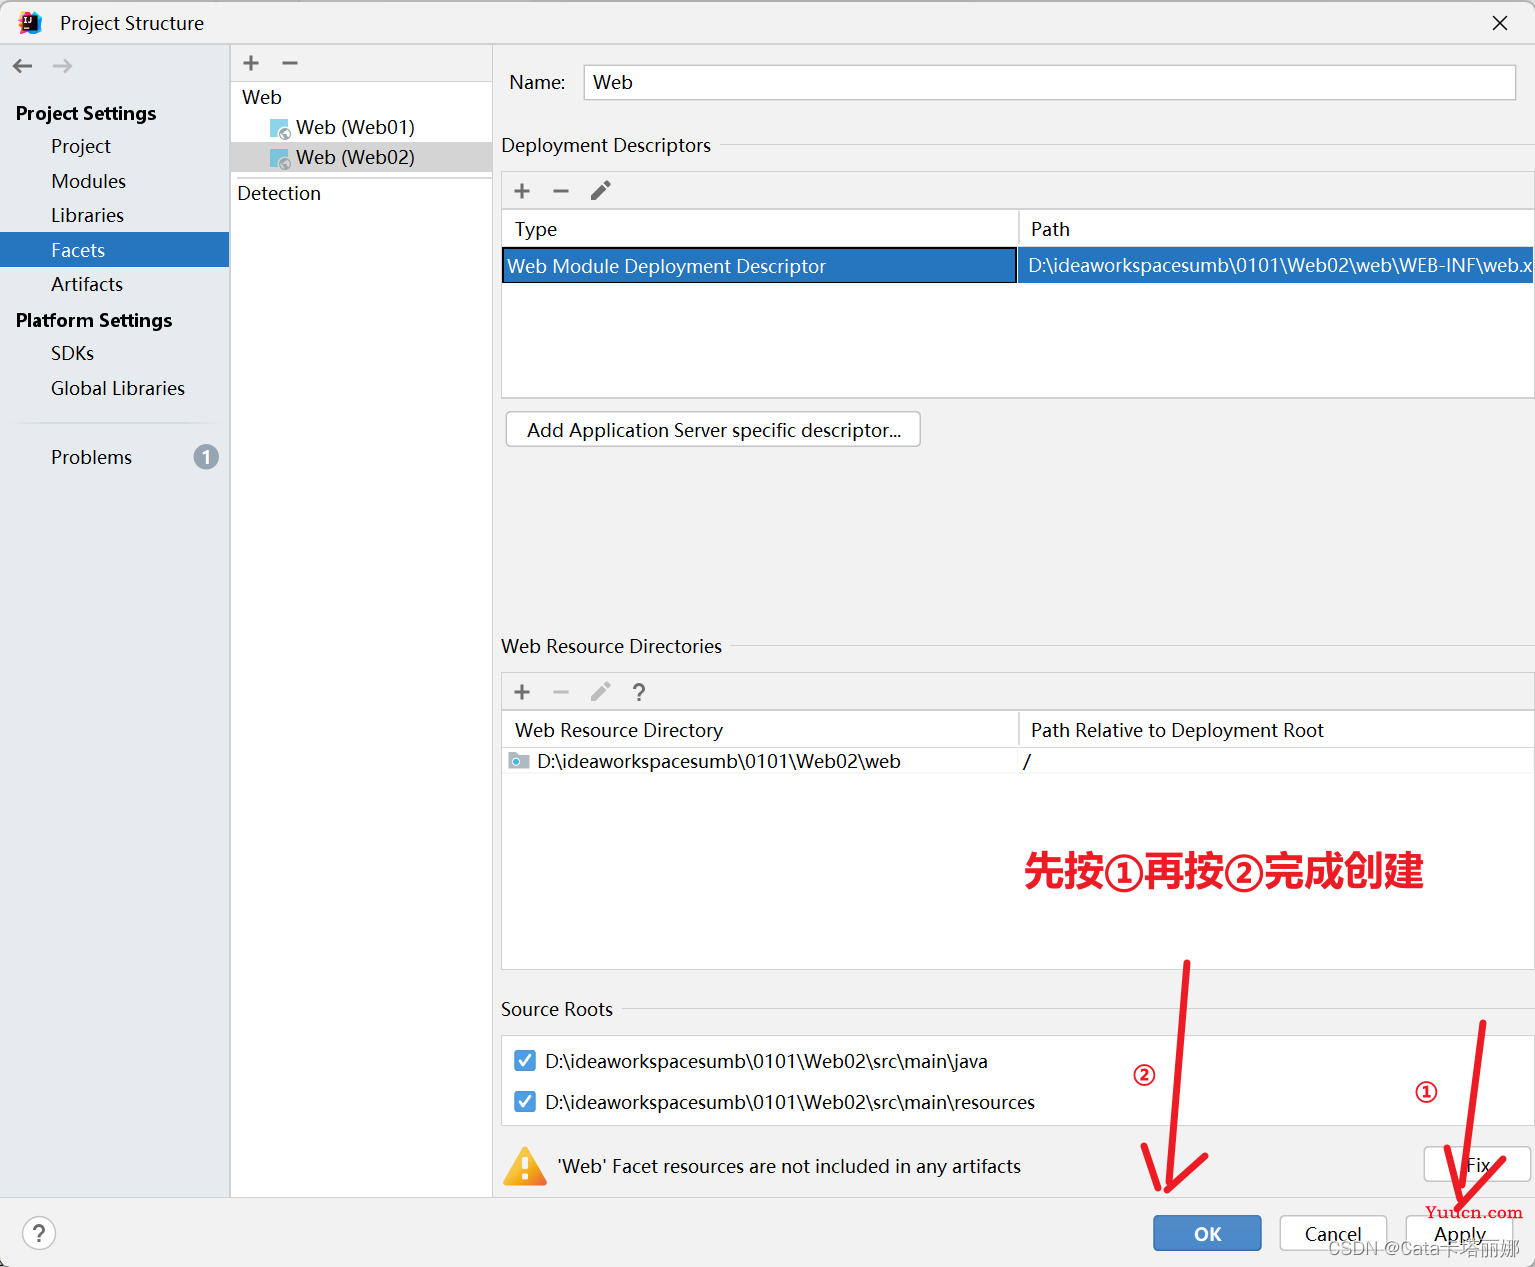
Task: Click the Web (Web01) facet icon
Action: tap(280, 128)
